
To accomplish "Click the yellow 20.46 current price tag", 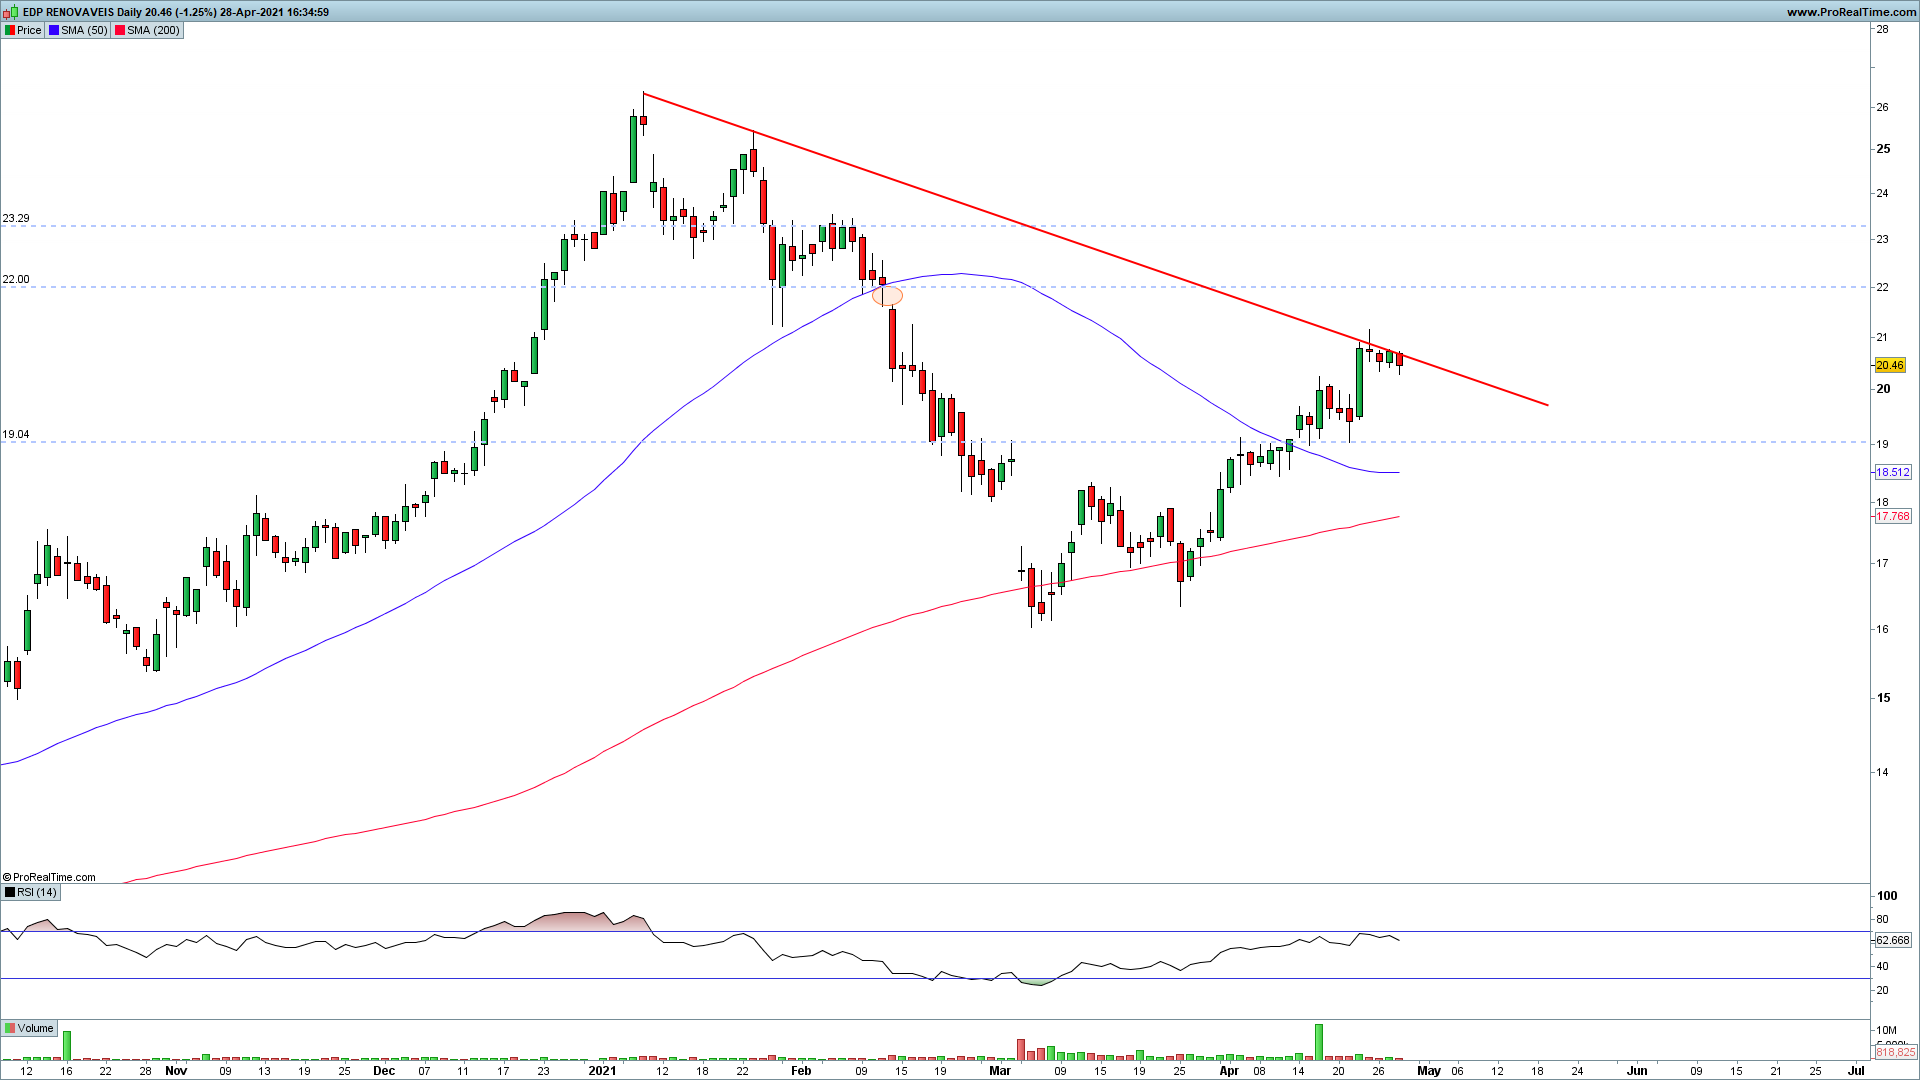I will [1890, 365].
